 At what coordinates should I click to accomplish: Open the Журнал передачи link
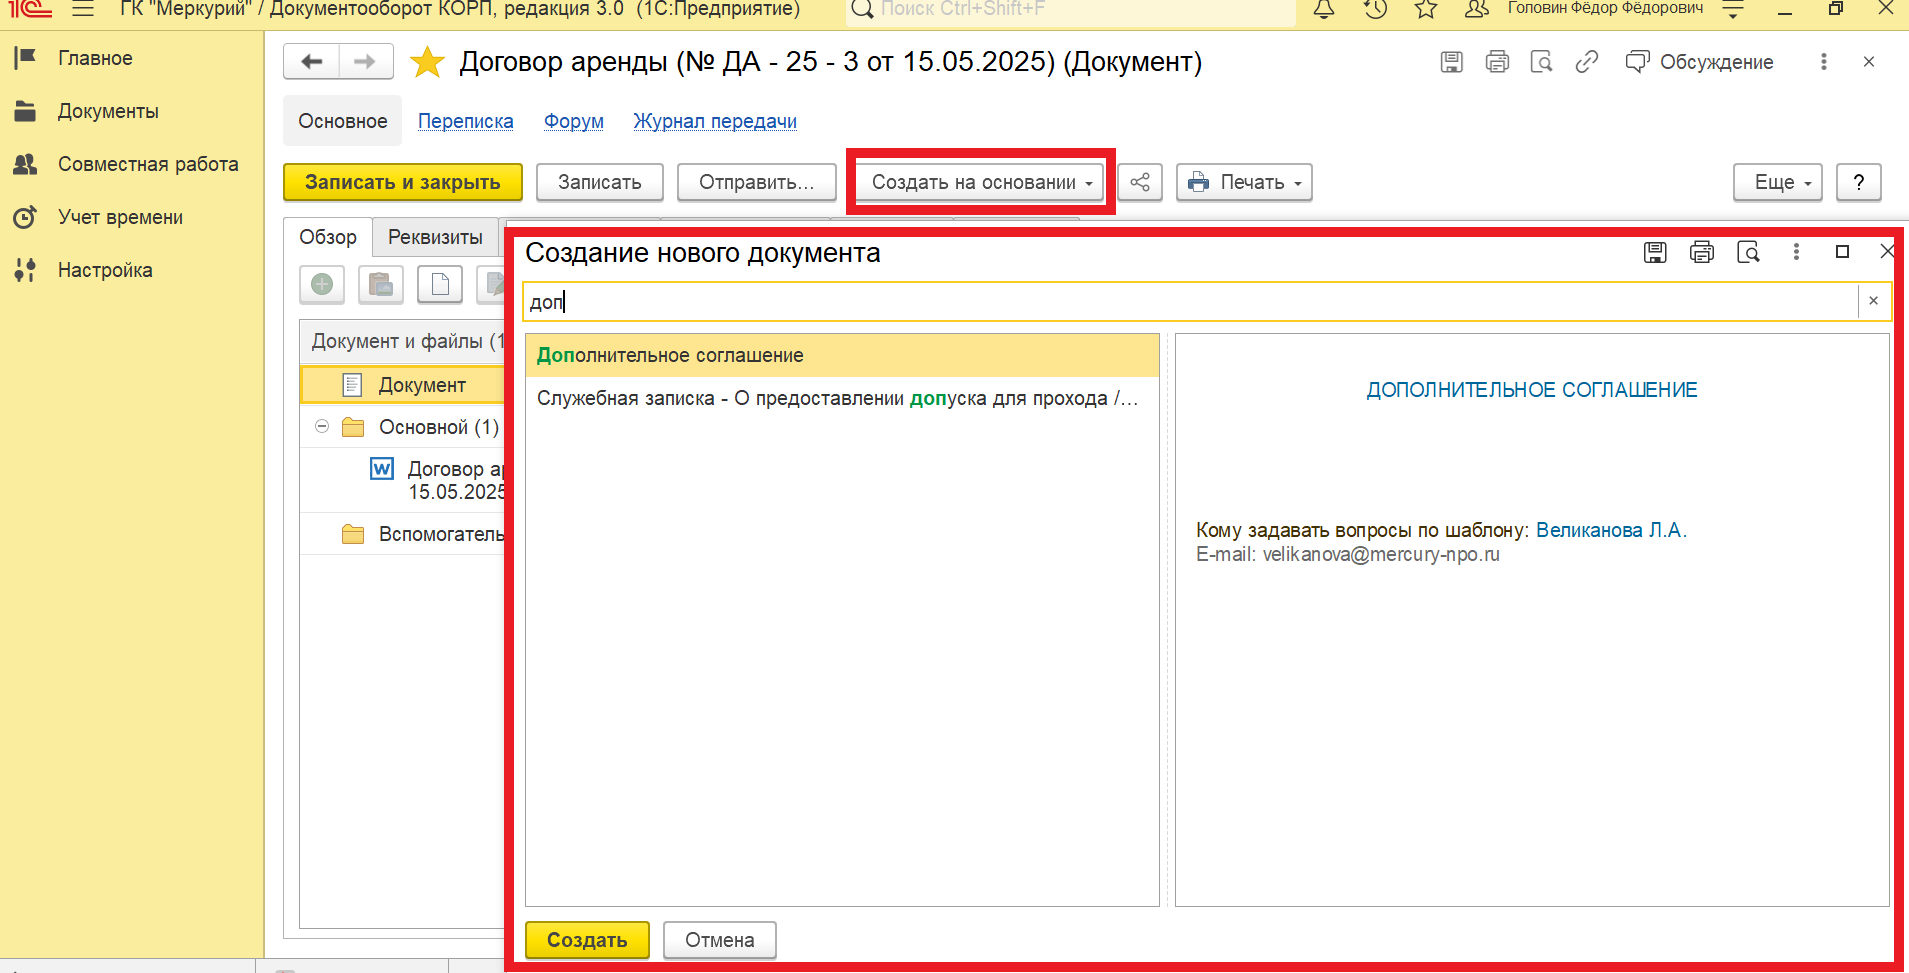[x=714, y=121]
